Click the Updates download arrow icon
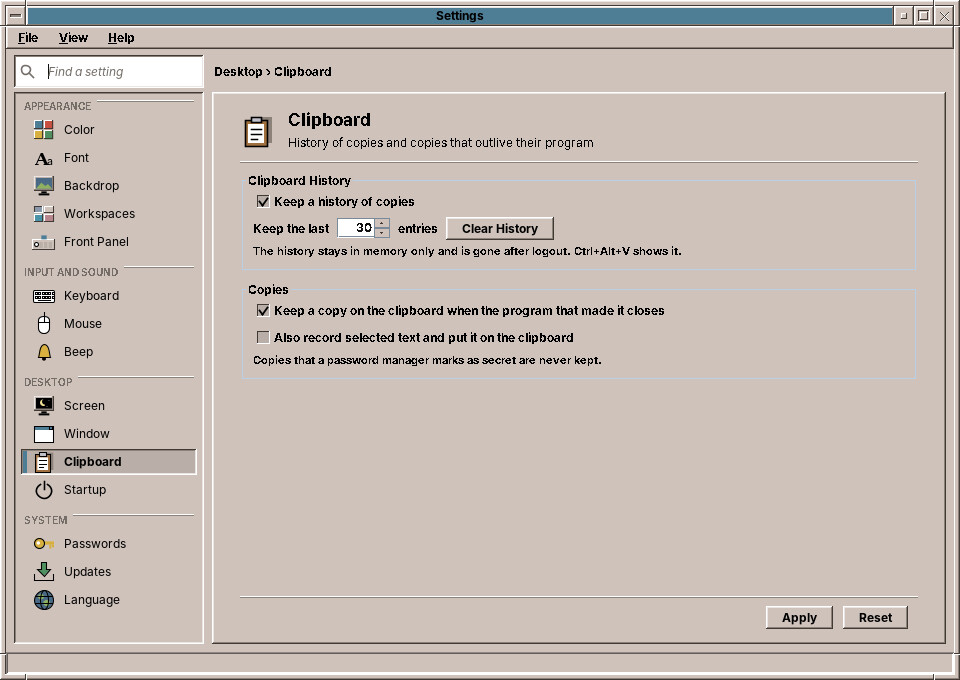The image size is (960, 680). 43,572
